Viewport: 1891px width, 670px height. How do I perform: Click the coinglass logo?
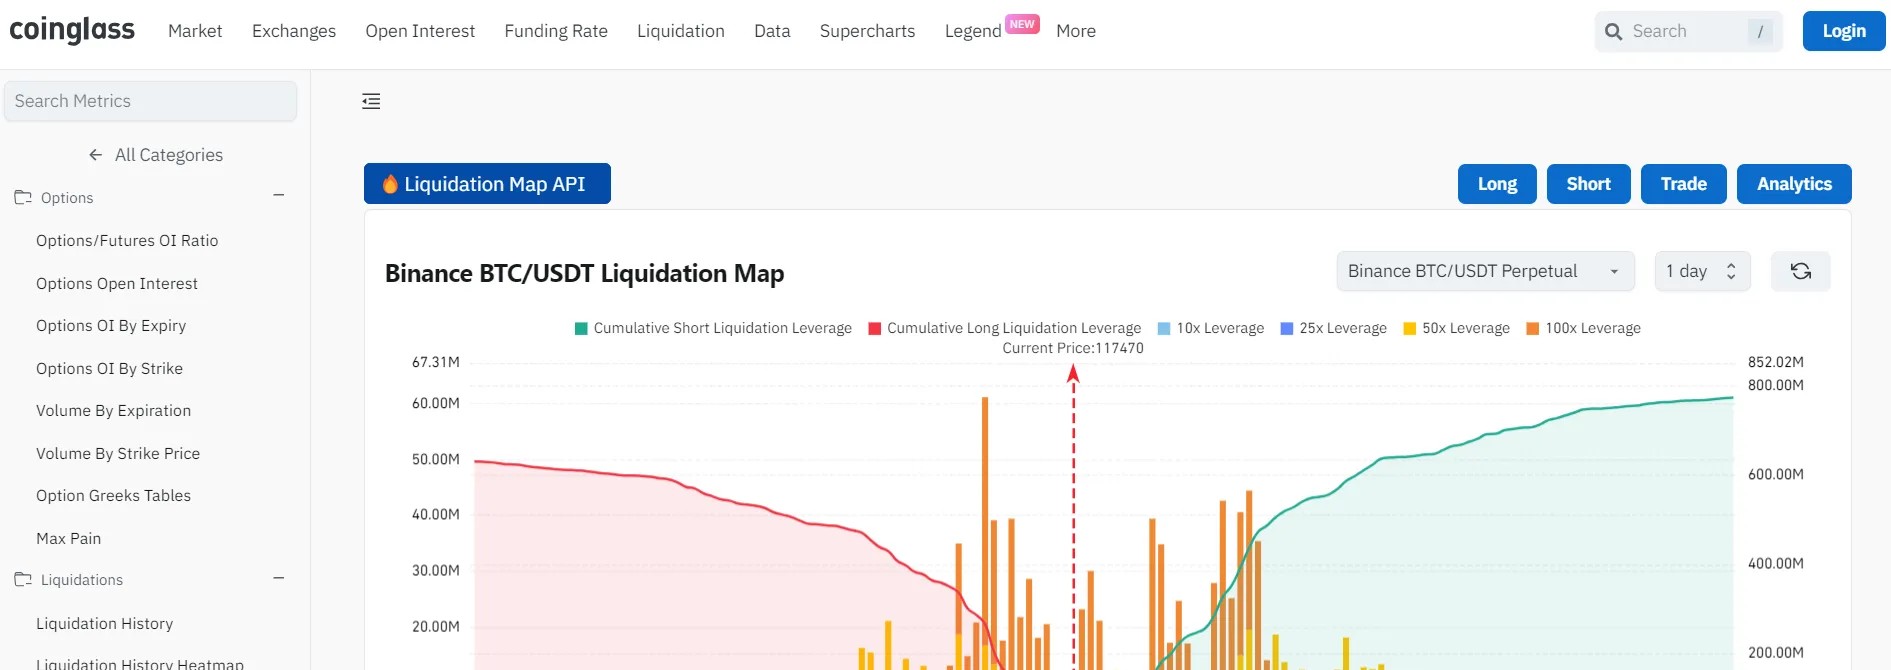coord(72,30)
